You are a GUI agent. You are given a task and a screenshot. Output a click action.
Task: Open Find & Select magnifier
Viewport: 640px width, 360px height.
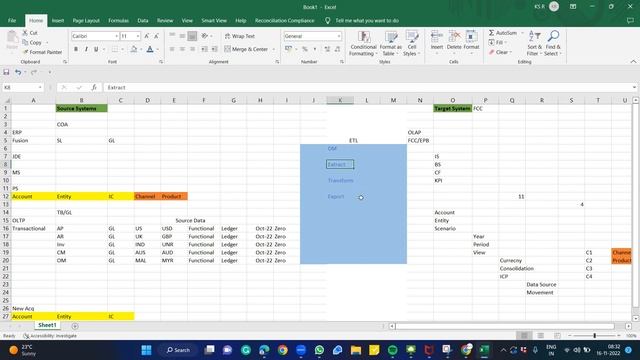coord(553,43)
